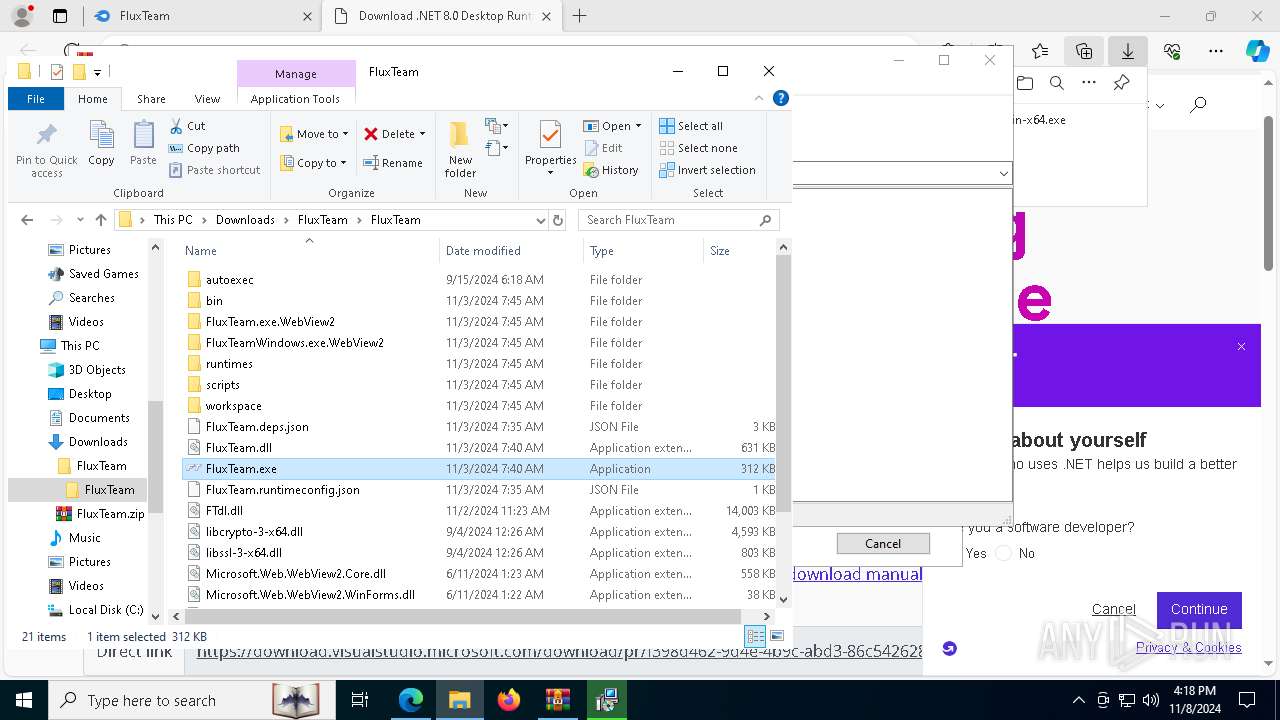
Task: Select the Downloads folder in the navigation tree
Action: point(98,442)
